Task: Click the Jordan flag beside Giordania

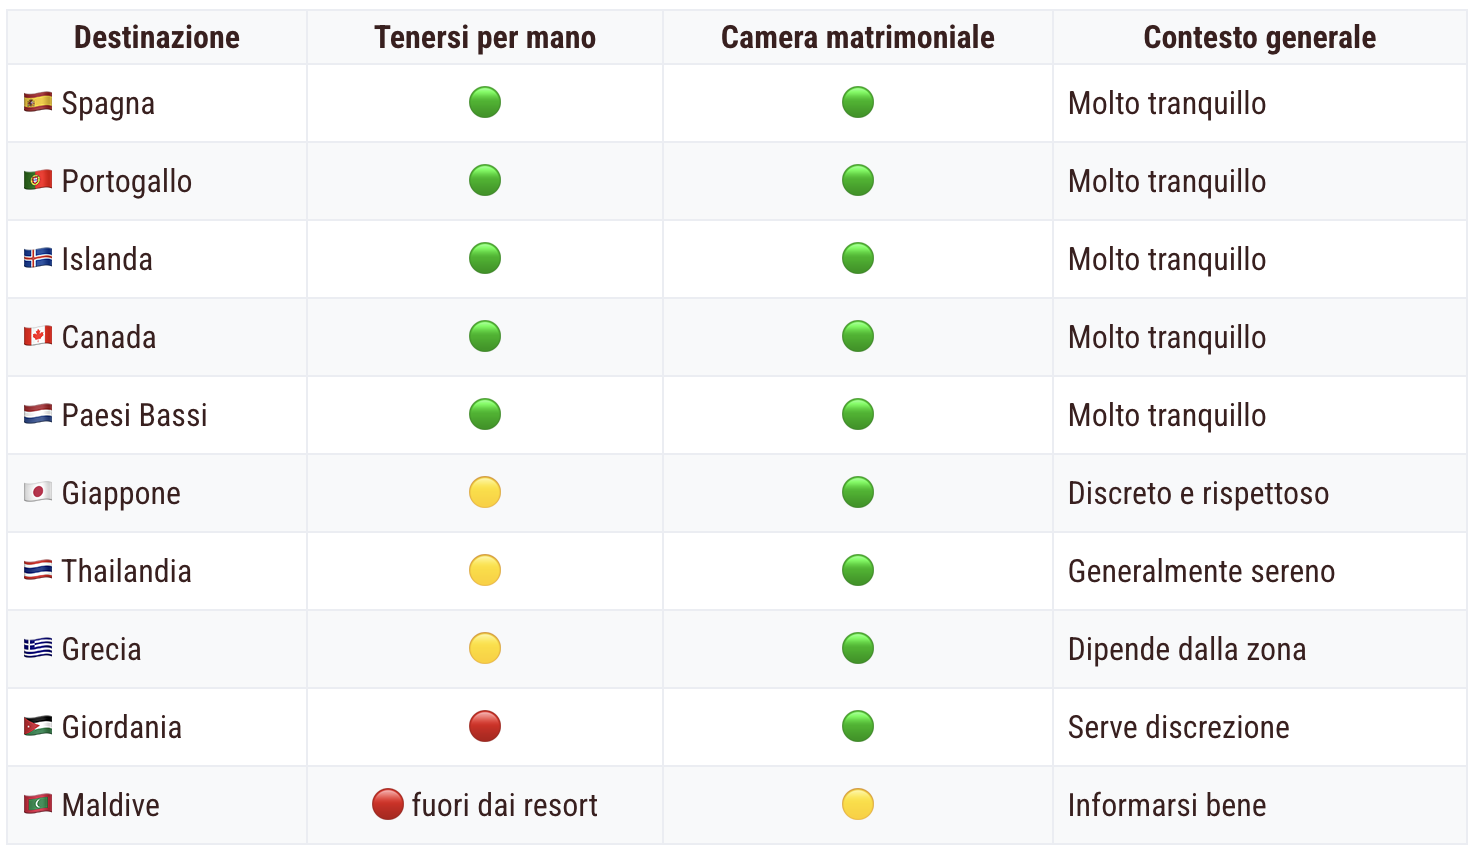Action: (38, 726)
